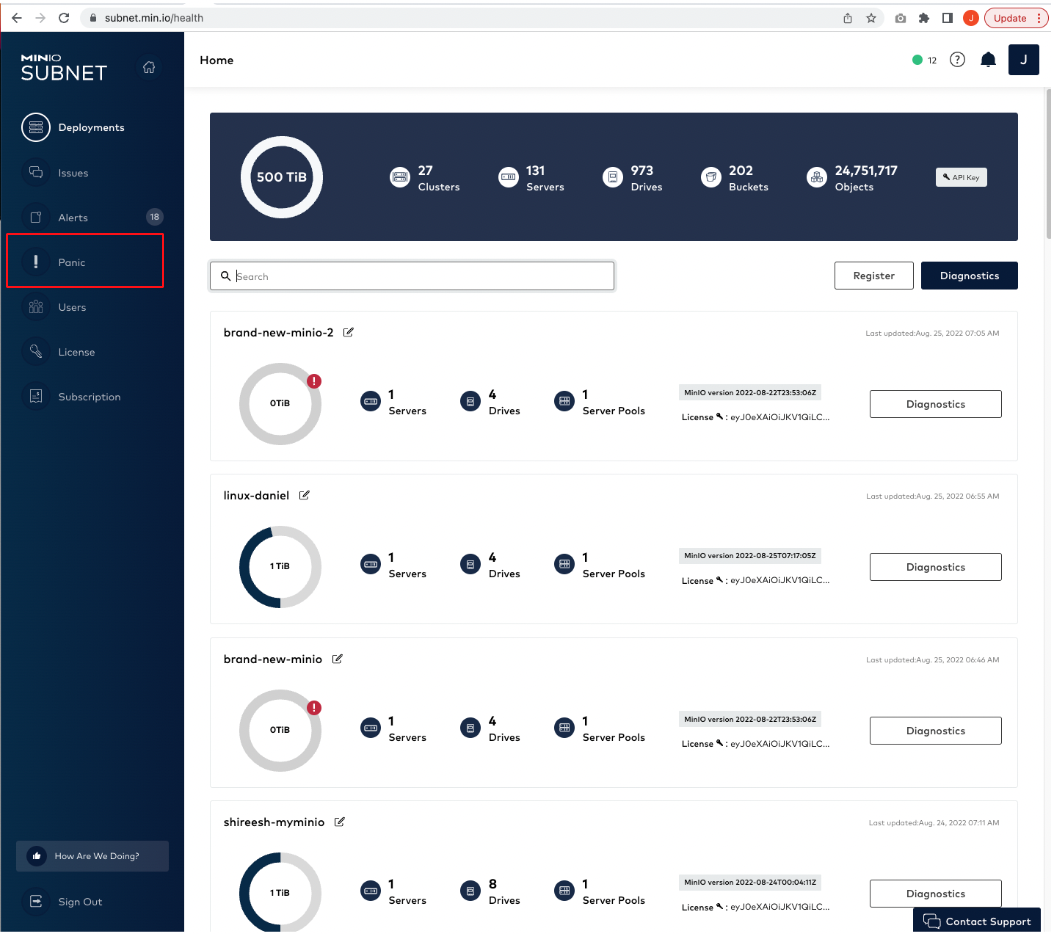Viewport: 1051px width, 934px height.
Task: Click edit icon beside shireesh-myminio
Action: point(339,822)
